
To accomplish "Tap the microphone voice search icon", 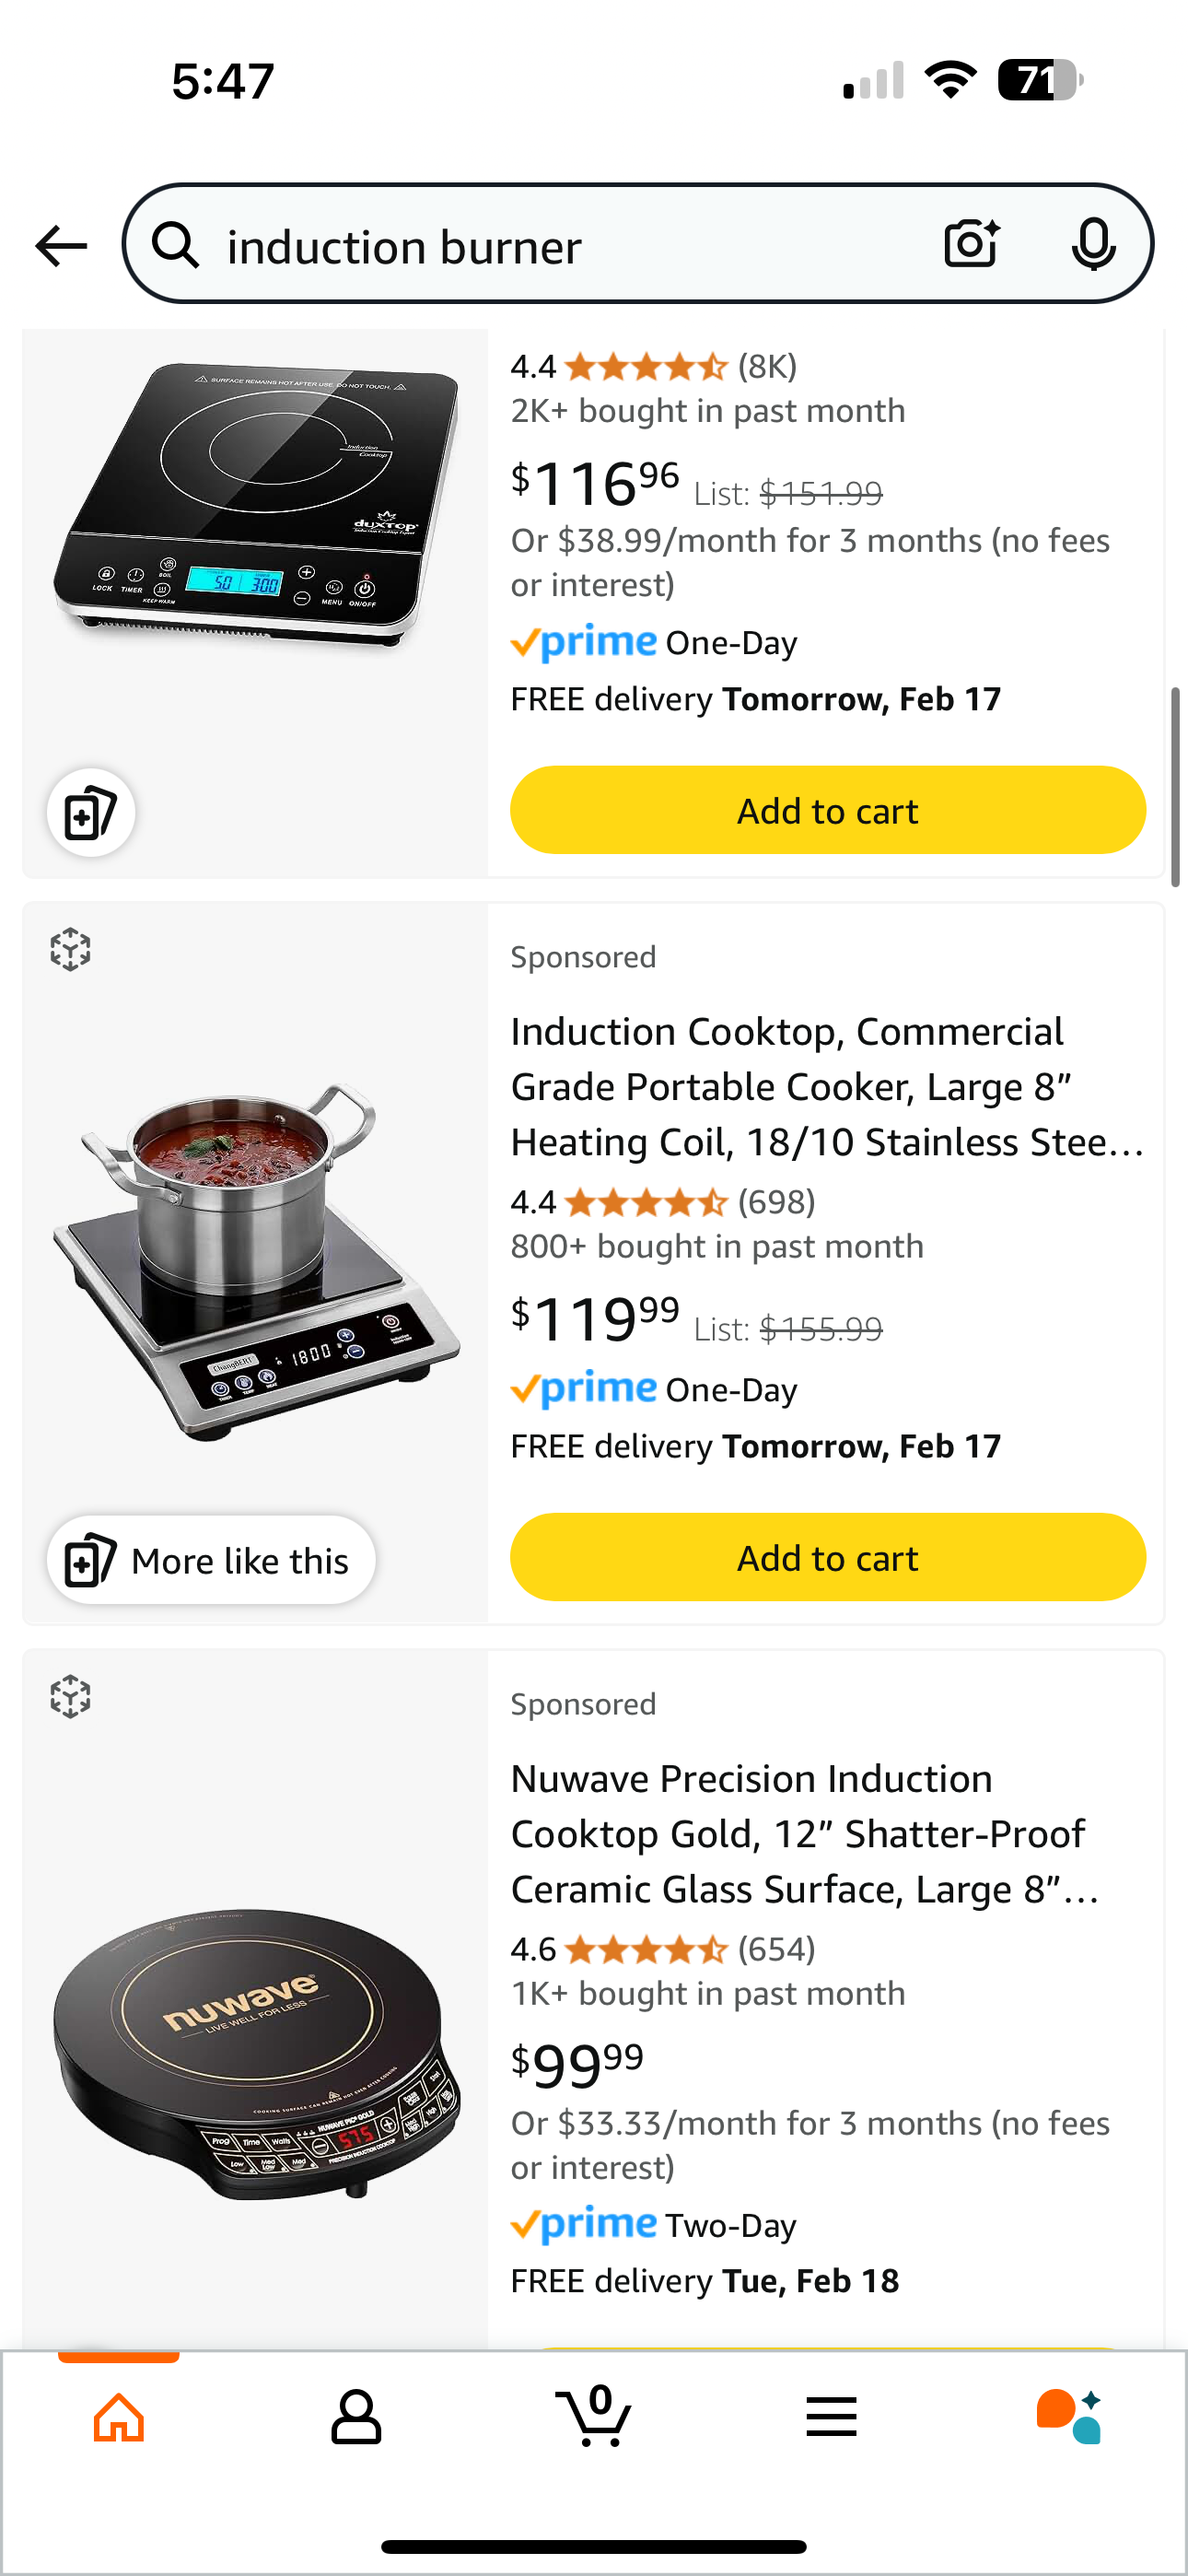I will click(x=1093, y=244).
